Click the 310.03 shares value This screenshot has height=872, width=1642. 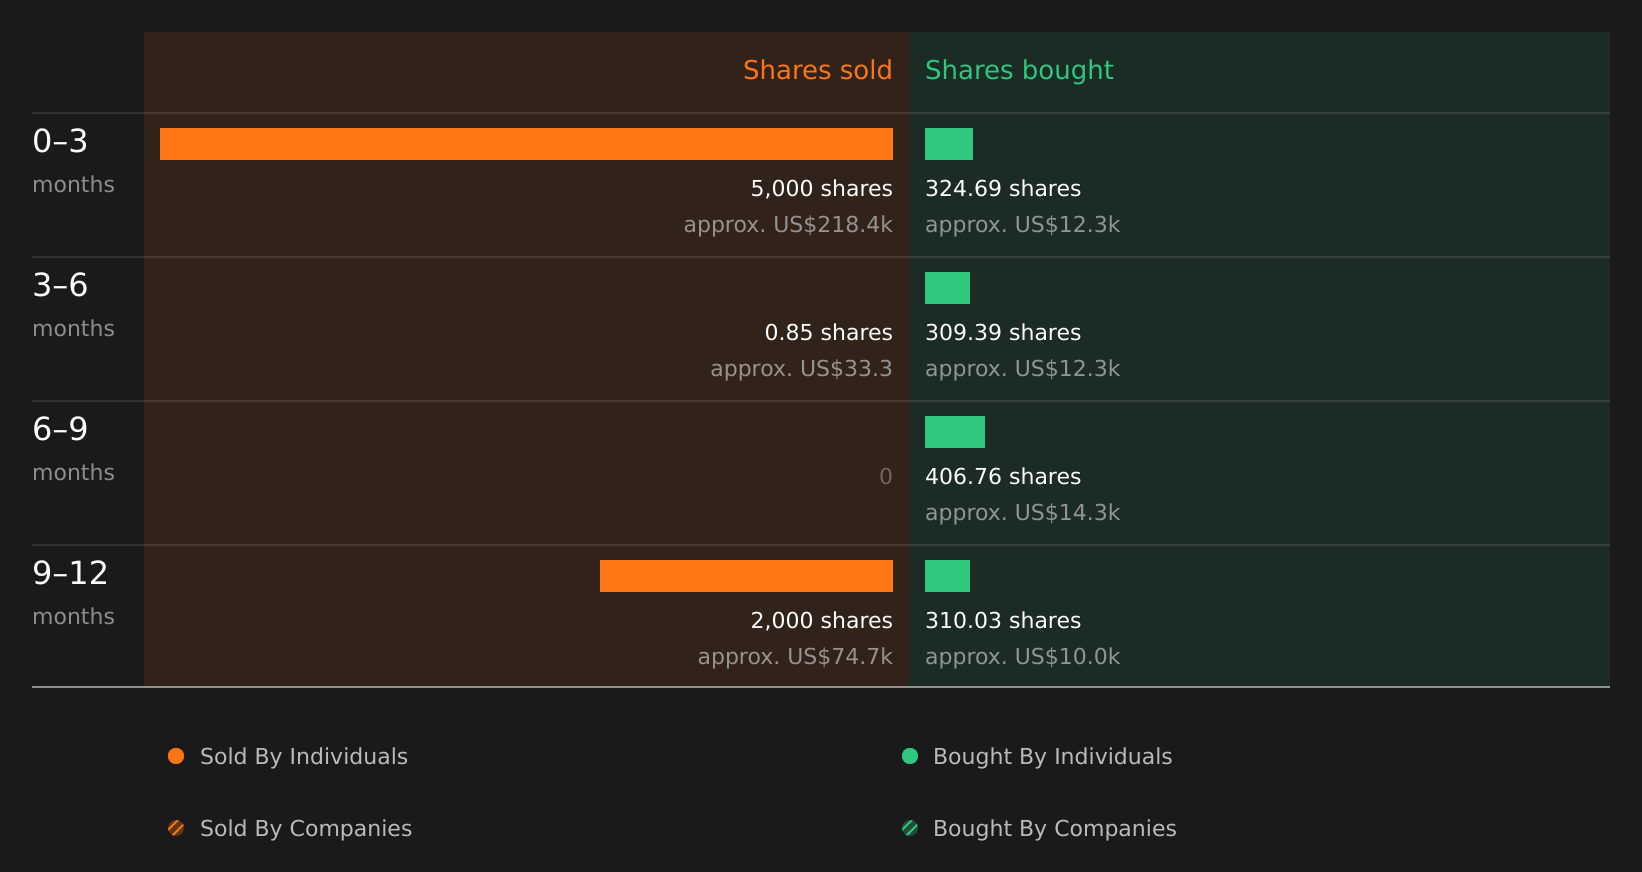click(1003, 620)
